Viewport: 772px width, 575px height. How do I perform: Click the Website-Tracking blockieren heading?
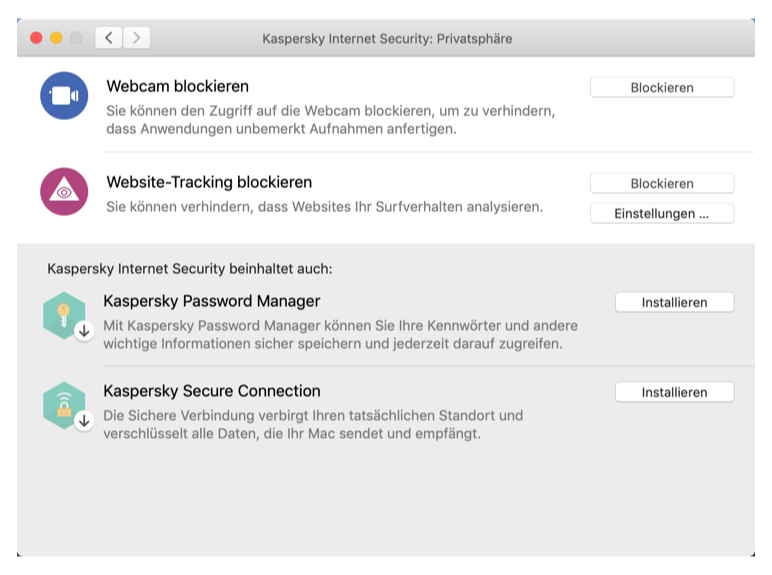(209, 183)
